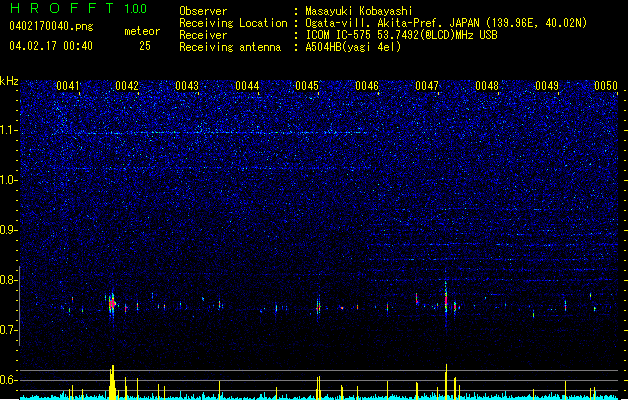
Task: Click the 0048 time marker
Action: (487, 86)
